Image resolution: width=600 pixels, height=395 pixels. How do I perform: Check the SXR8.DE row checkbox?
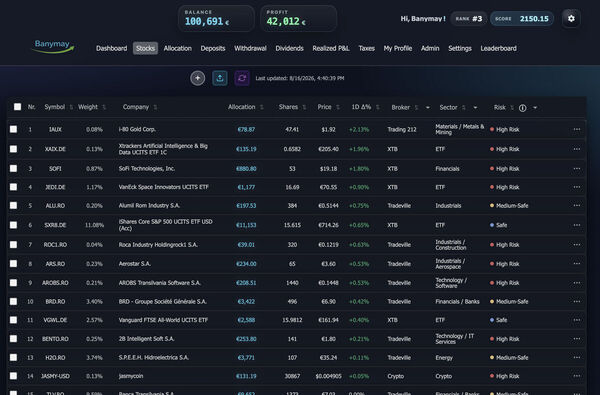click(13, 225)
